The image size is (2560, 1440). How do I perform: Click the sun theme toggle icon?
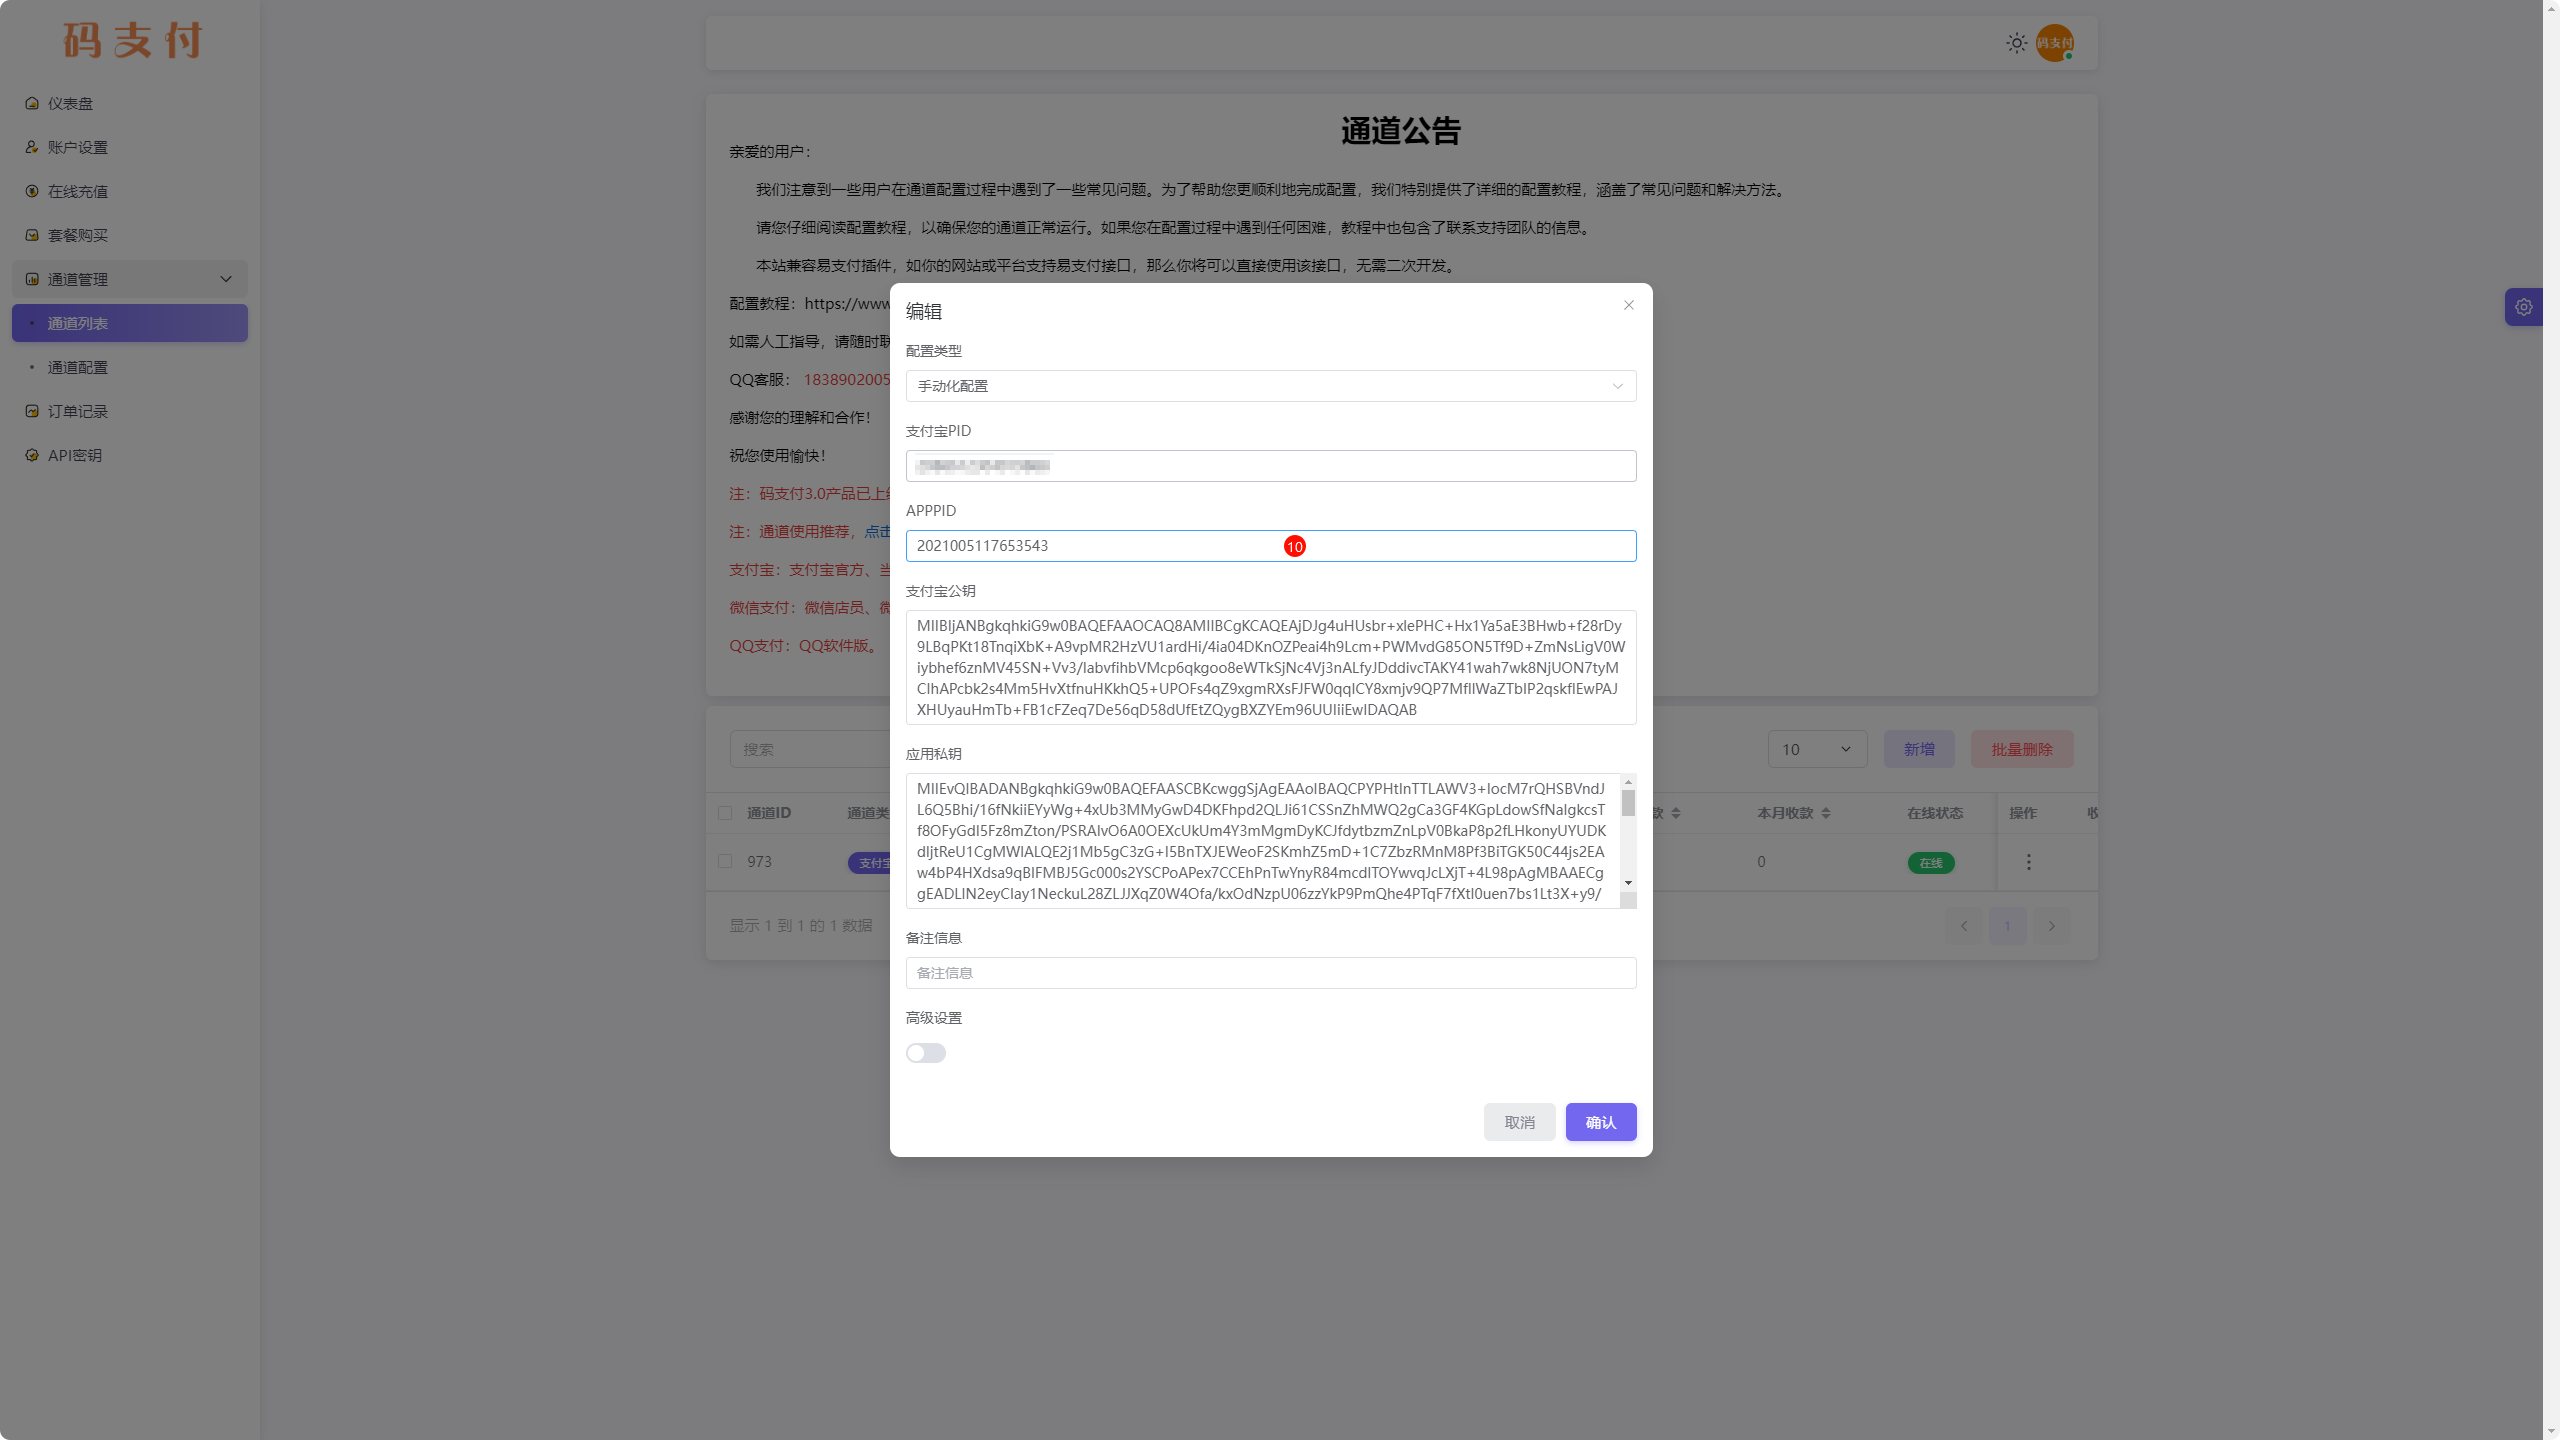[x=2016, y=43]
